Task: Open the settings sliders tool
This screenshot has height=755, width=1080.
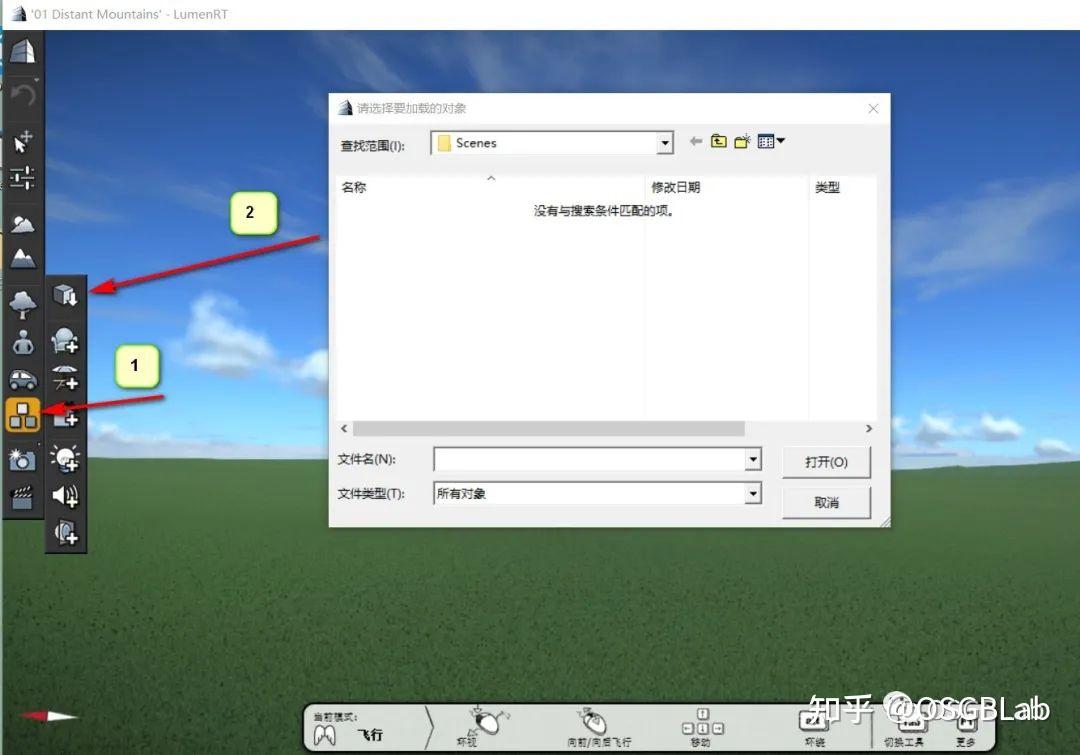Action: (22, 178)
